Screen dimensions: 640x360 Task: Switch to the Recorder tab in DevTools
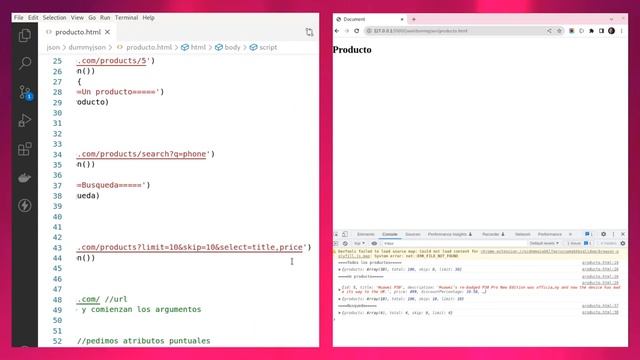tap(493, 234)
